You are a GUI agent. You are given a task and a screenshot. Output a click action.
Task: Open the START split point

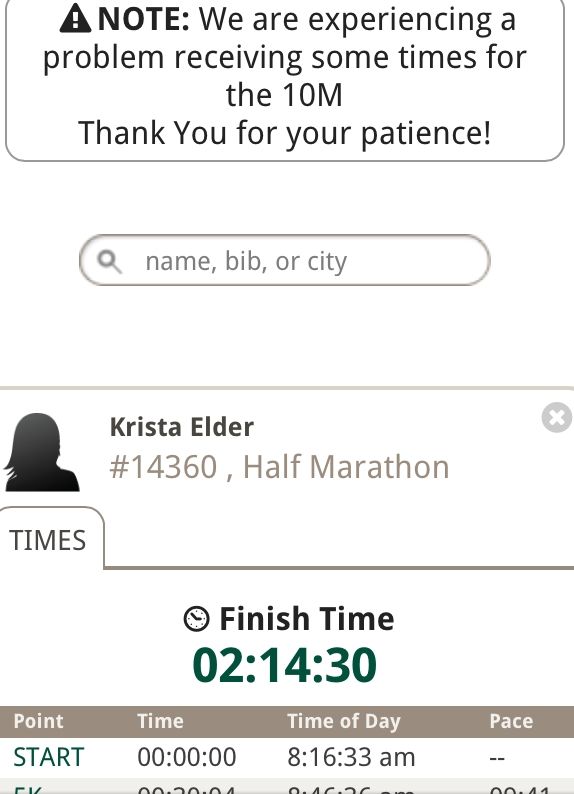point(49,758)
